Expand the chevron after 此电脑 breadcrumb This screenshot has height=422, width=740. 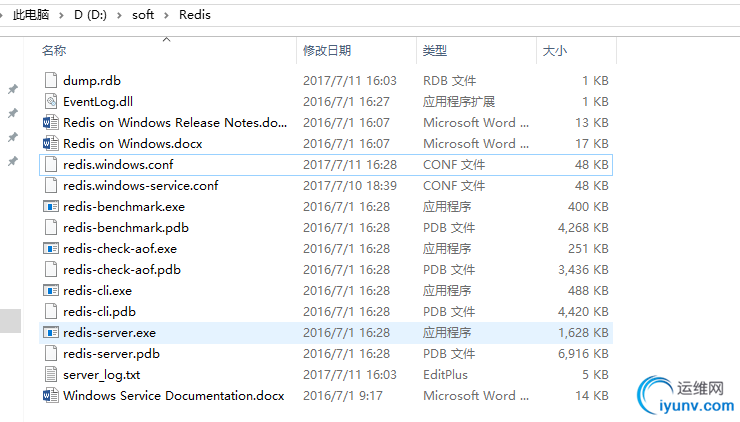pyautogui.click(x=61, y=15)
